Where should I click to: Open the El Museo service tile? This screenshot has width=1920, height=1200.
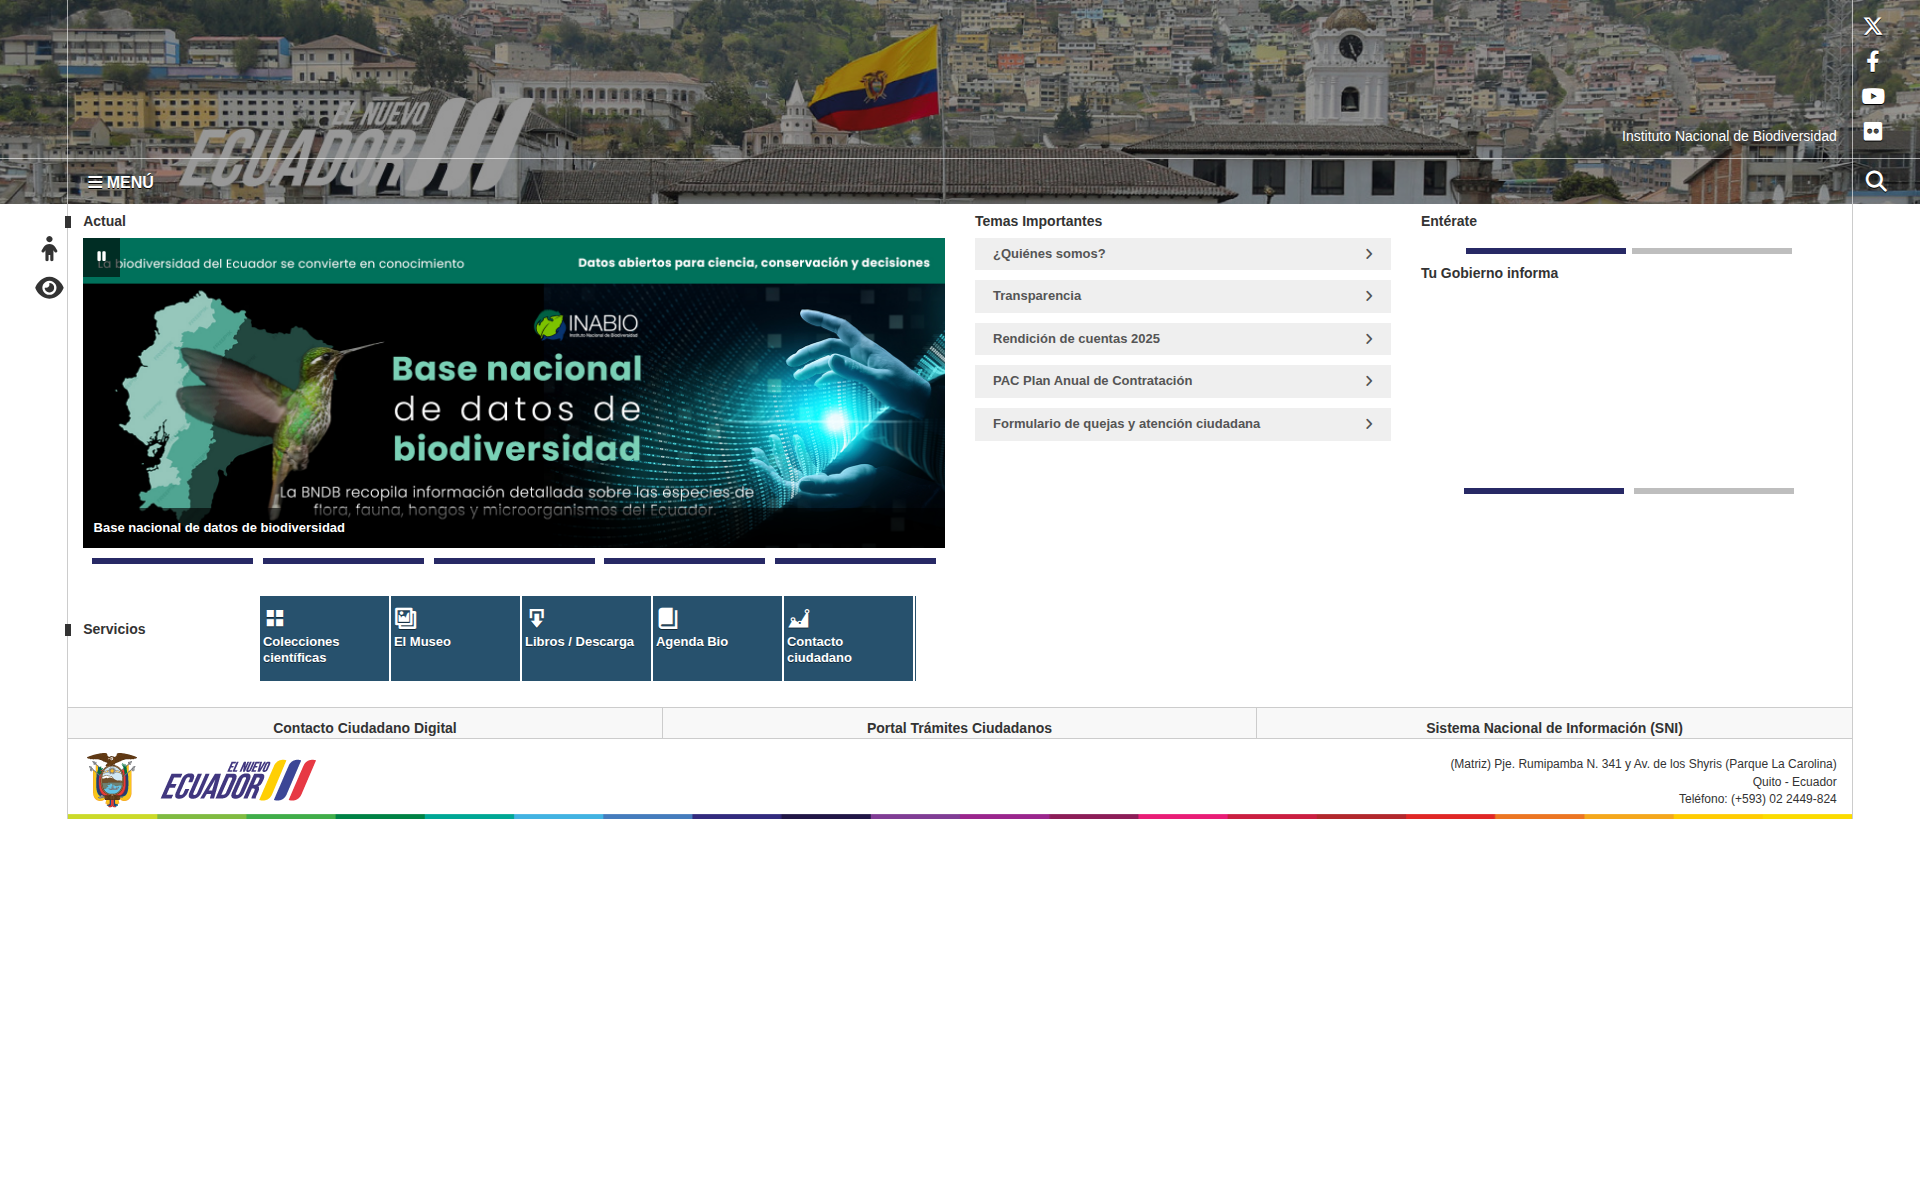[455, 638]
